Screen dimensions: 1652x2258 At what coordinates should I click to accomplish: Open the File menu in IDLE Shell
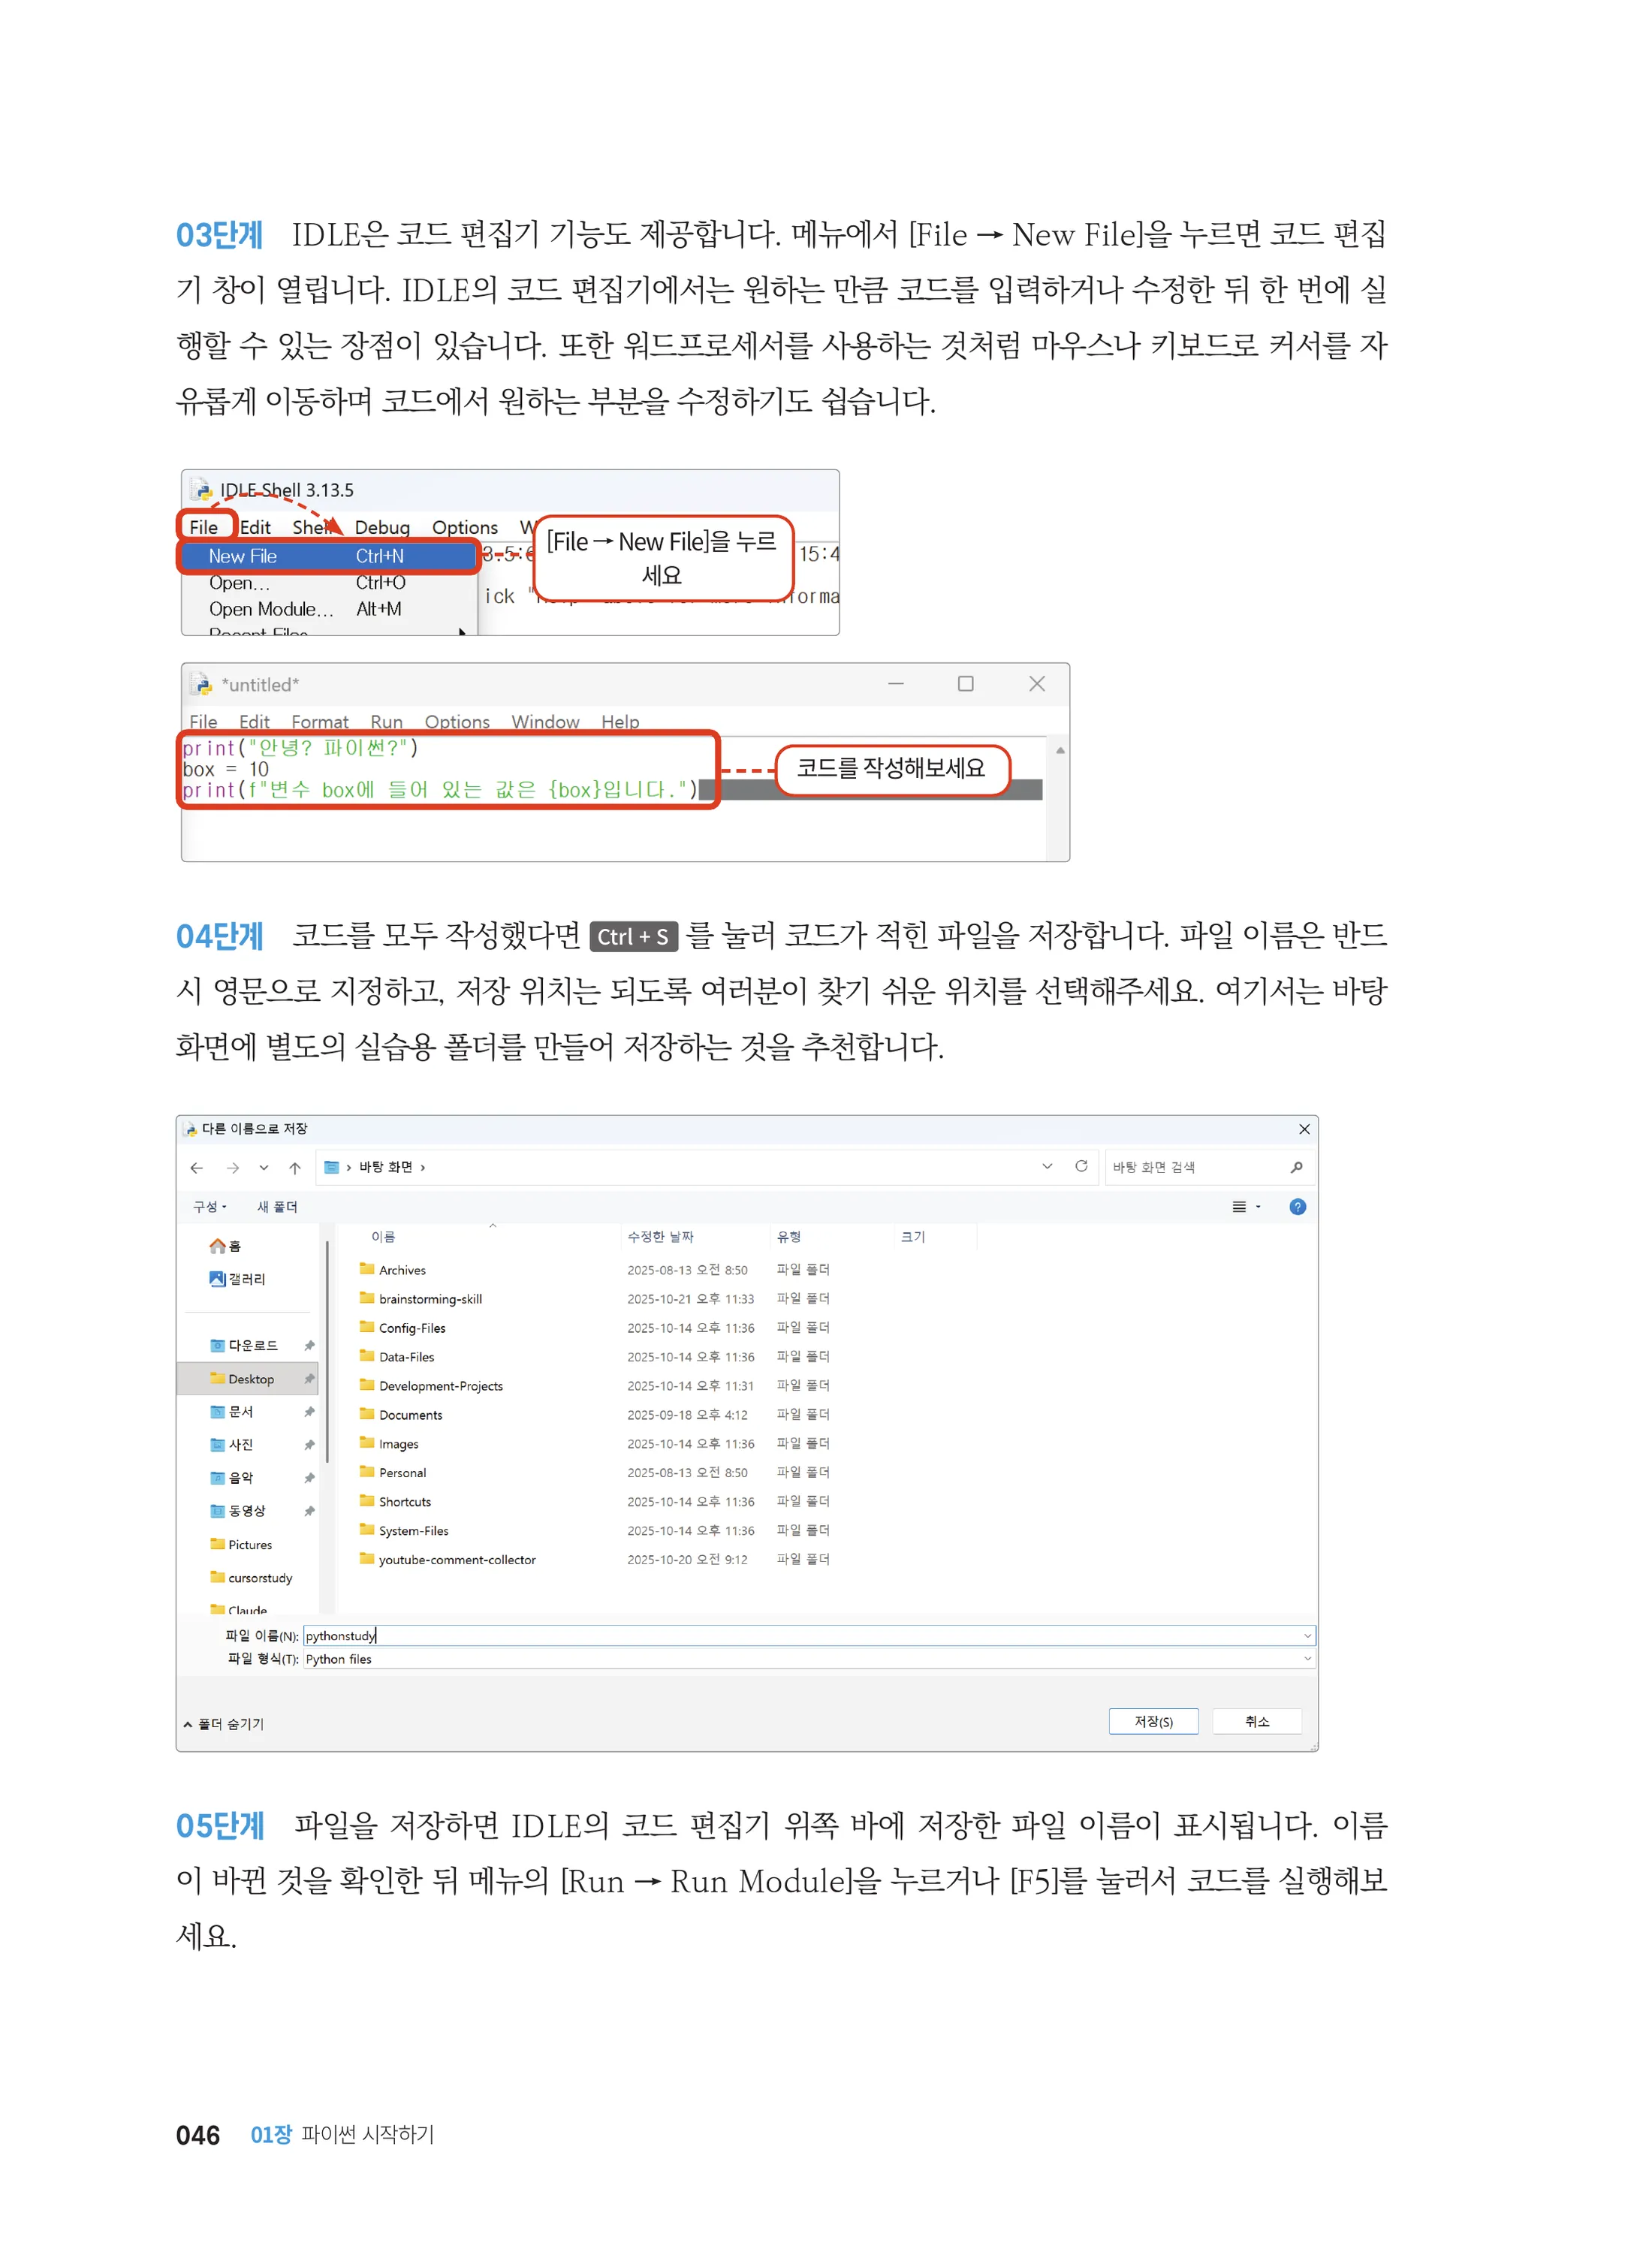tap(204, 527)
